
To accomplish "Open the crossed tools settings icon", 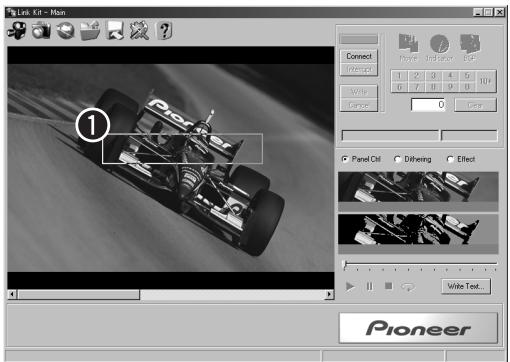I will (139, 30).
